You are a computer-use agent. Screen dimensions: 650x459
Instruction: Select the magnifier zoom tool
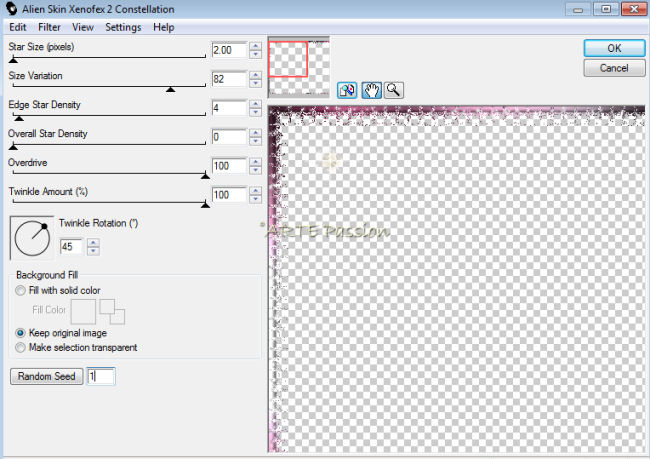tap(393, 90)
